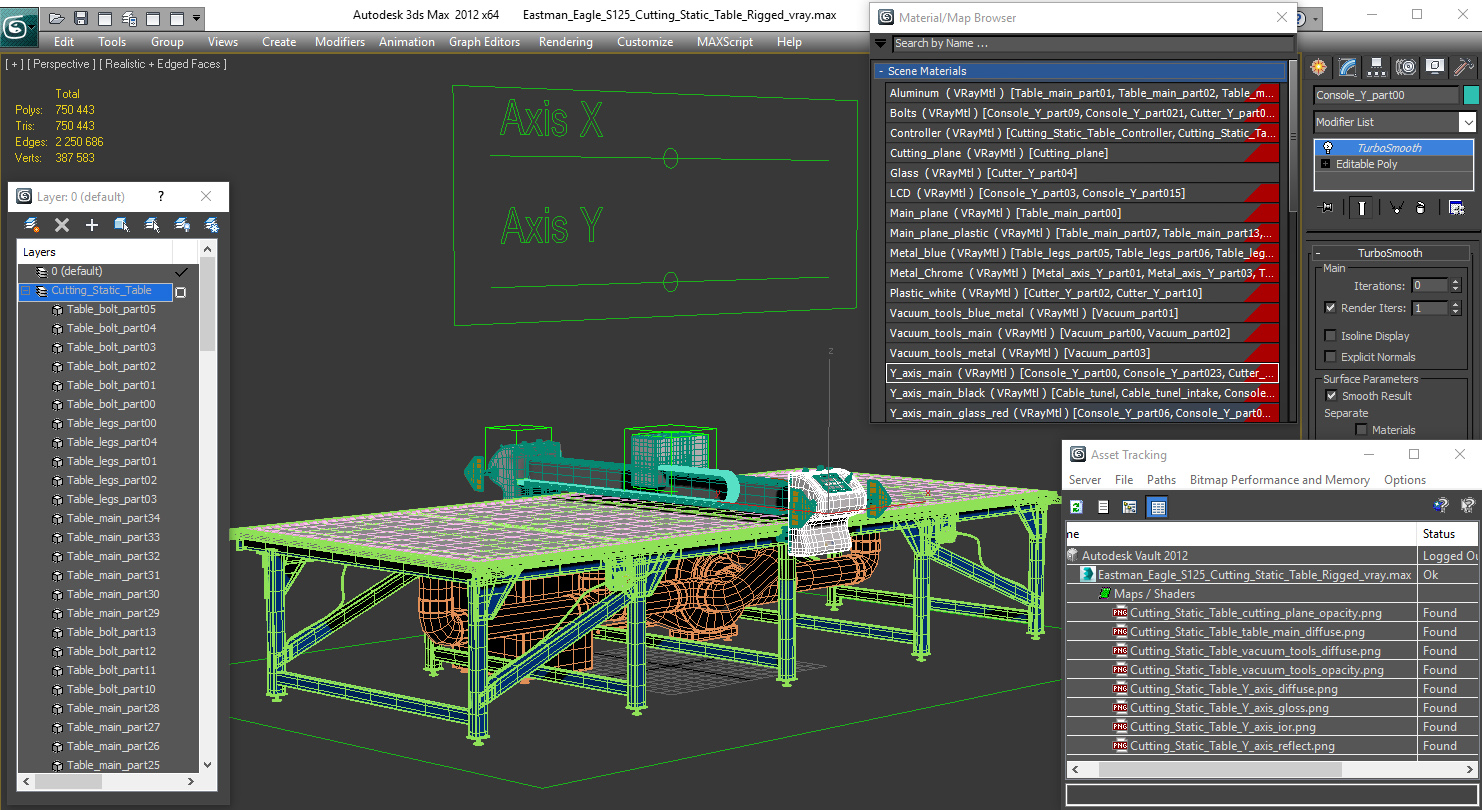Image resolution: width=1482 pixels, height=810 pixels.
Task: Click Search by Name field
Action: [1092, 43]
